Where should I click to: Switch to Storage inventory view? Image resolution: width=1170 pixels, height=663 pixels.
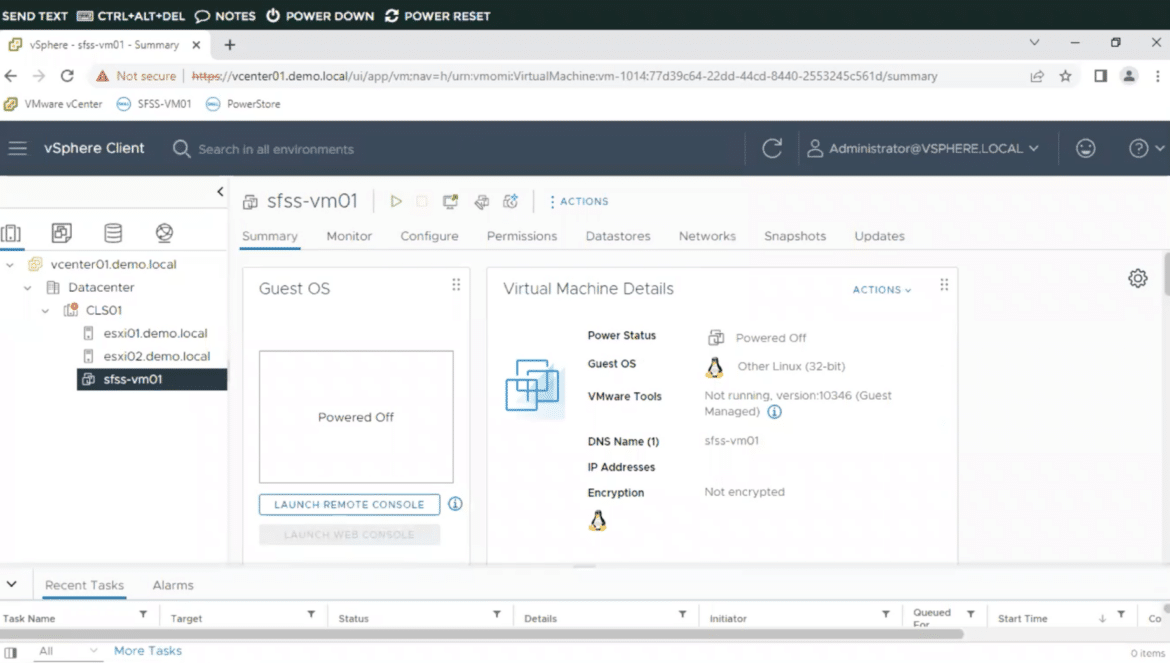point(113,233)
